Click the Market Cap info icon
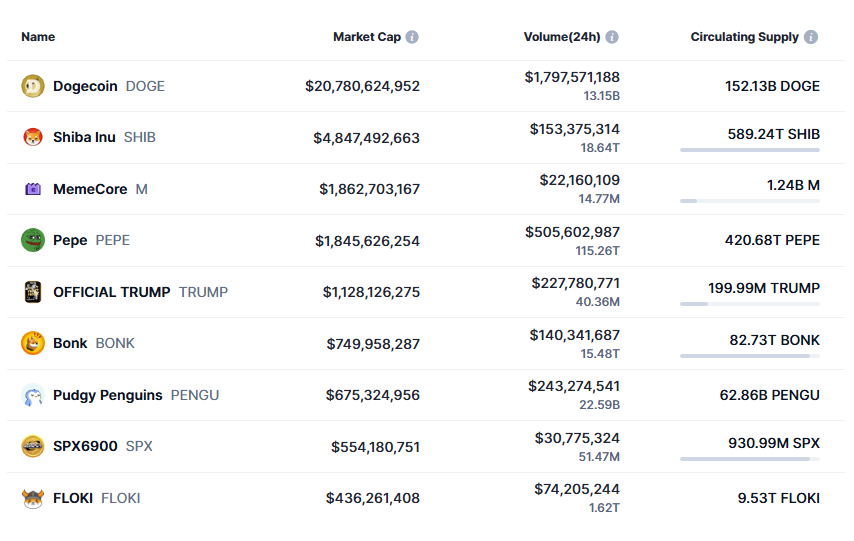Screen dimensions: 854x541 coord(412,37)
